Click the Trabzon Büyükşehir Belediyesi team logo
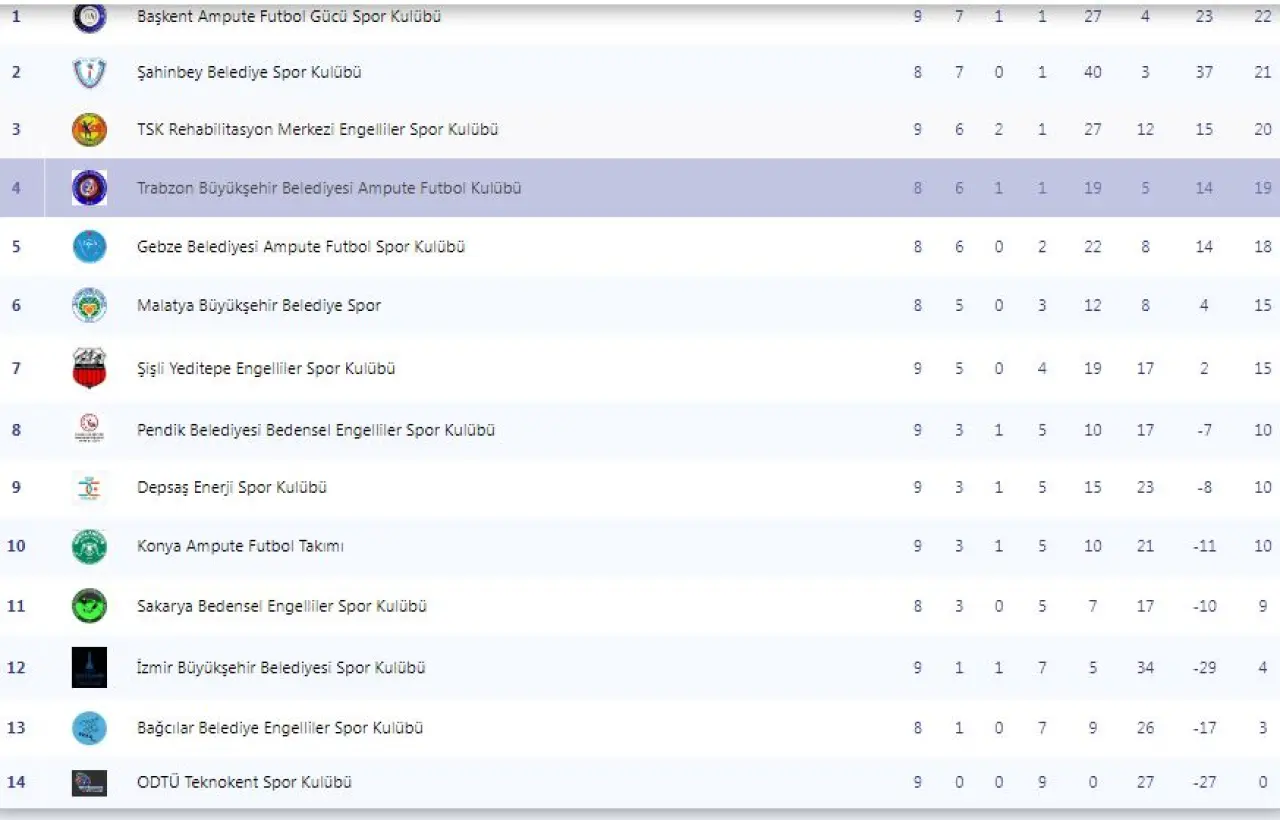Image resolution: width=1280 pixels, height=820 pixels. (x=89, y=188)
